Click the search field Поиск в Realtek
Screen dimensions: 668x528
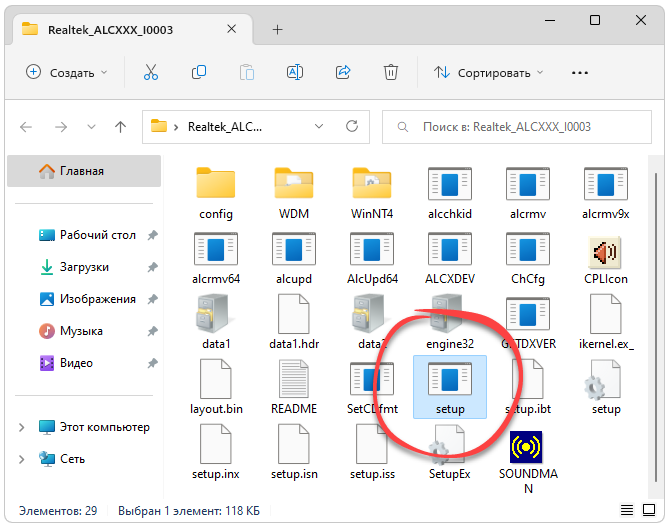(x=517, y=127)
